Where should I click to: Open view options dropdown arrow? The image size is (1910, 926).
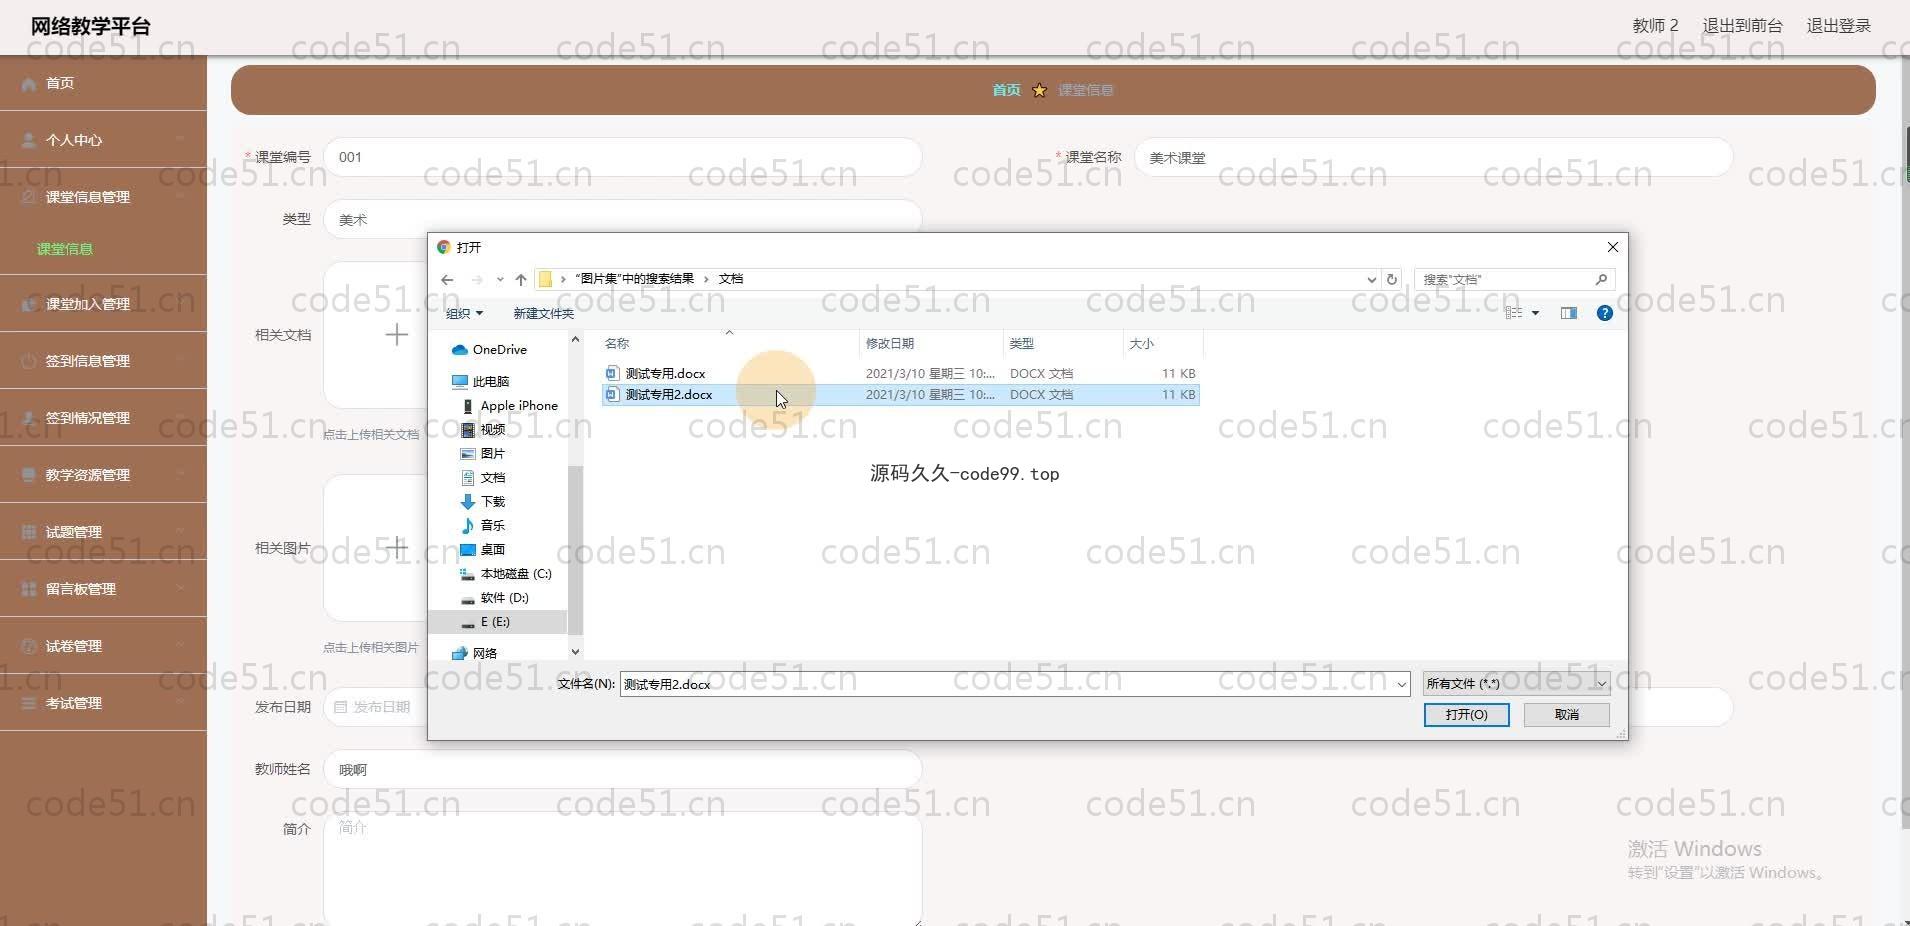[1535, 314]
